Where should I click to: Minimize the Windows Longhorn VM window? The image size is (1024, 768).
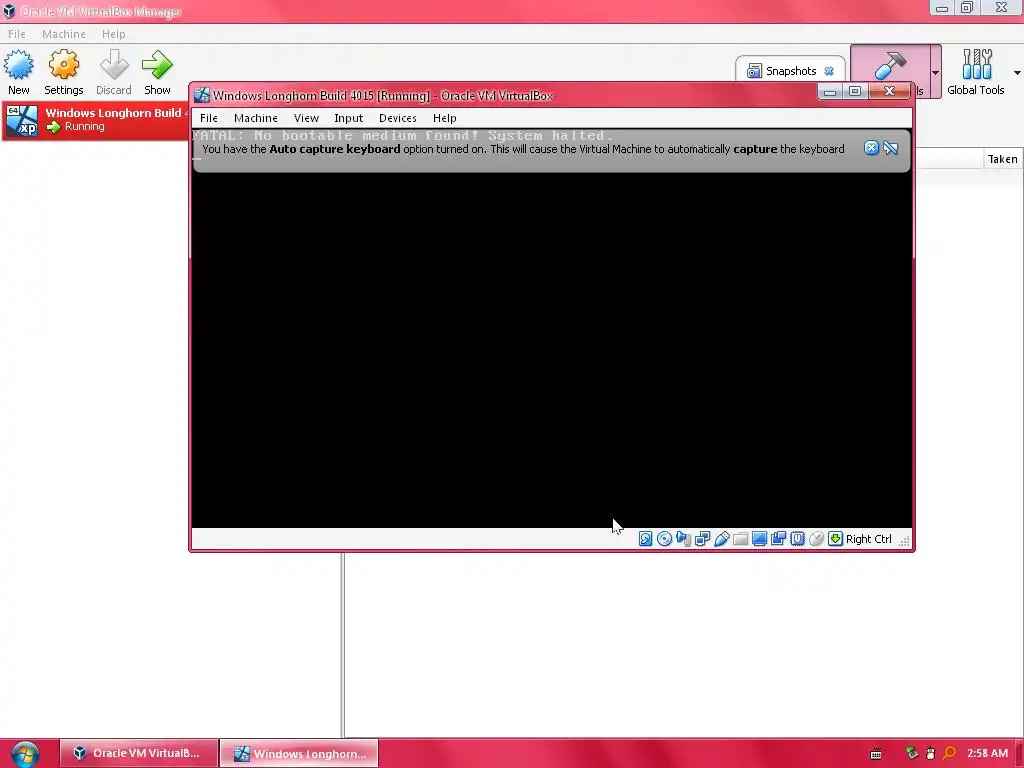pos(830,91)
